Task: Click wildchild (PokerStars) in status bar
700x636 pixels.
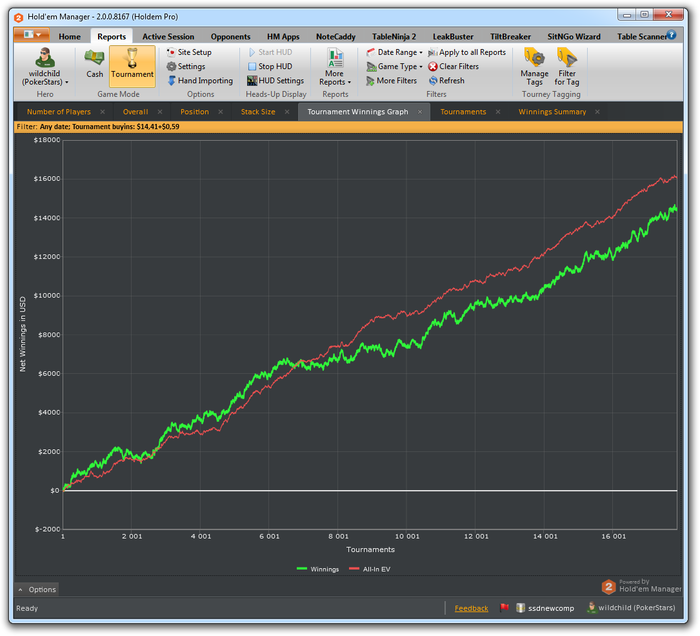Action: point(632,608)
